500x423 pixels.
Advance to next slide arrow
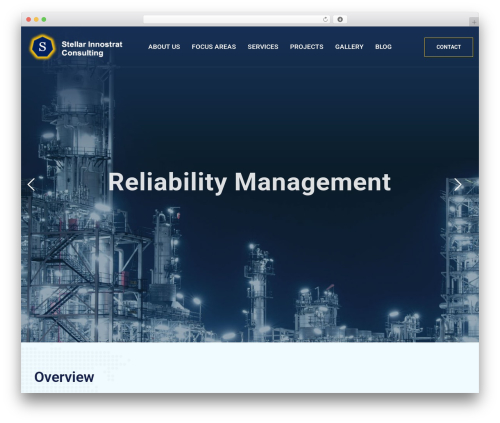tap(458, 184)
